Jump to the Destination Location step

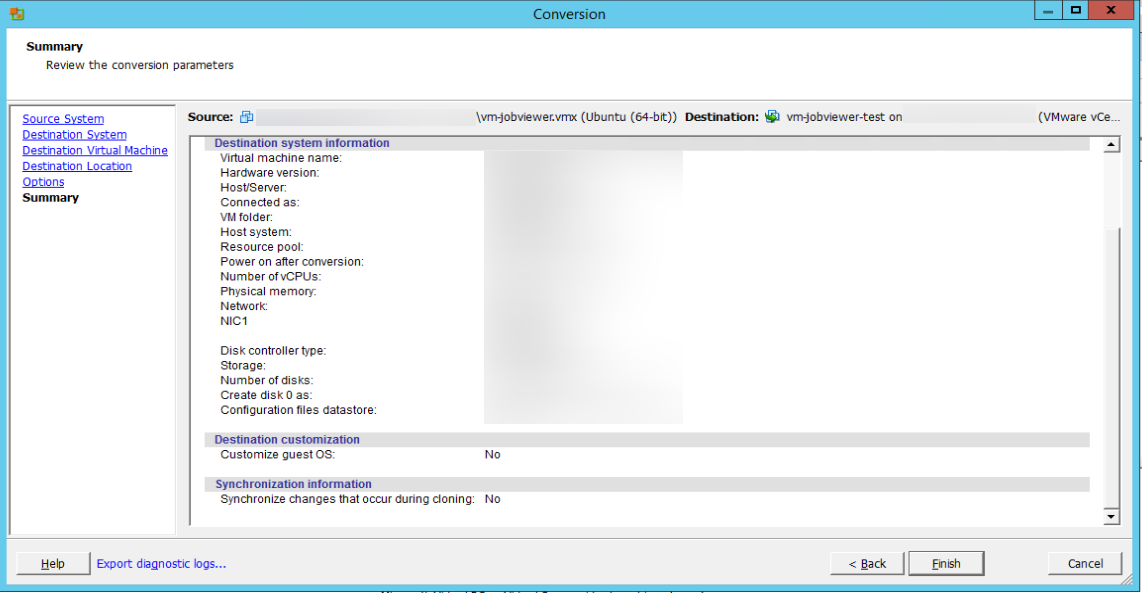coord(77,166)
